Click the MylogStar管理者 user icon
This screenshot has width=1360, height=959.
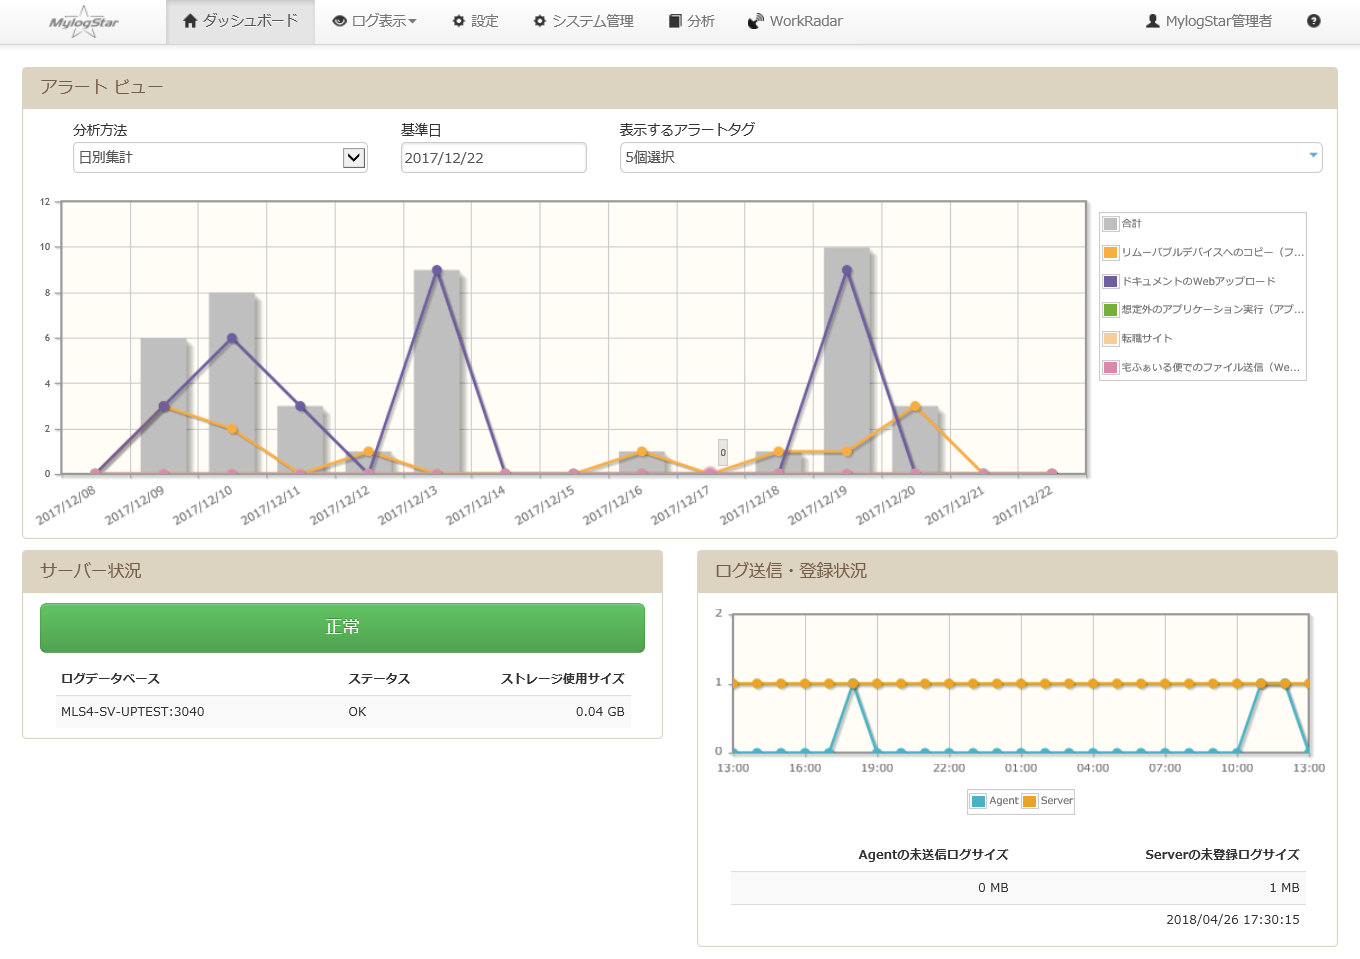pos(1153,21)
